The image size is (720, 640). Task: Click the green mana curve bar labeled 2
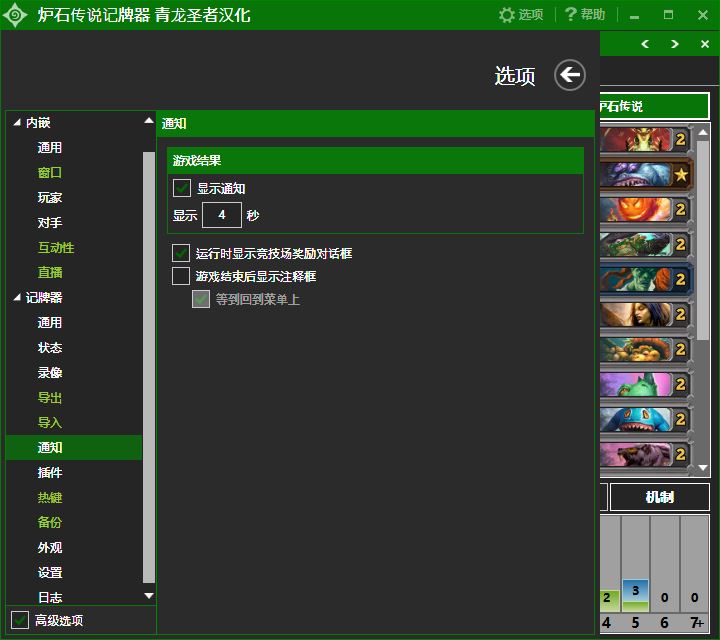pyautogui.click(x=609, y=601)
